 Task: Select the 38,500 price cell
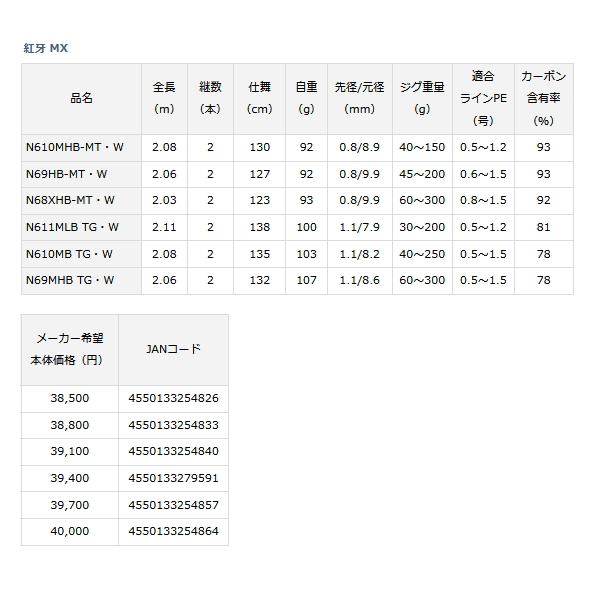70,398
